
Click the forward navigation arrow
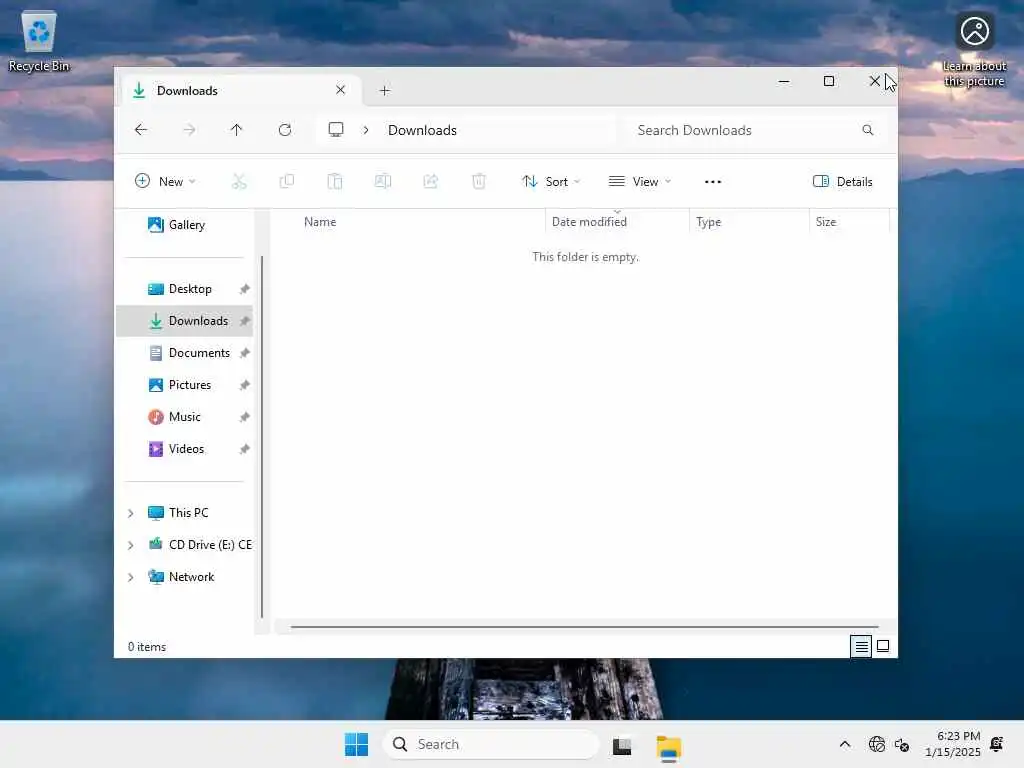coord(189,130)
